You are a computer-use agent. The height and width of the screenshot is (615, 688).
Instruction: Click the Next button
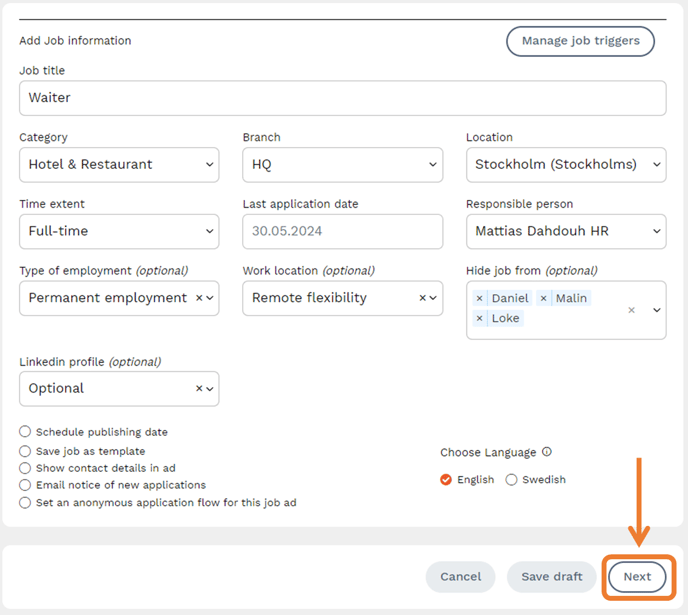[637, 577]
